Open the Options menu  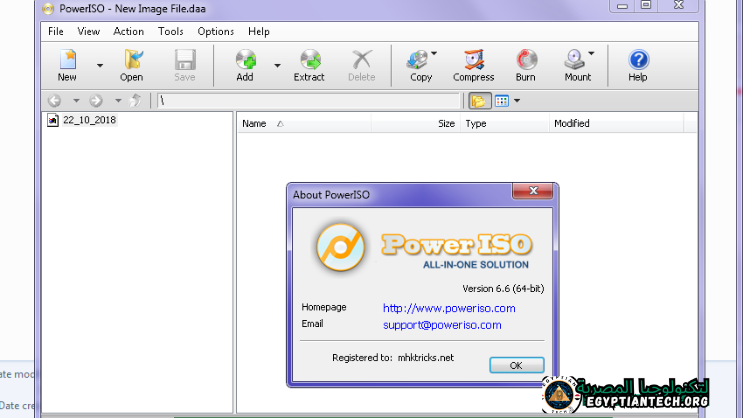click(x=216, y=31)
